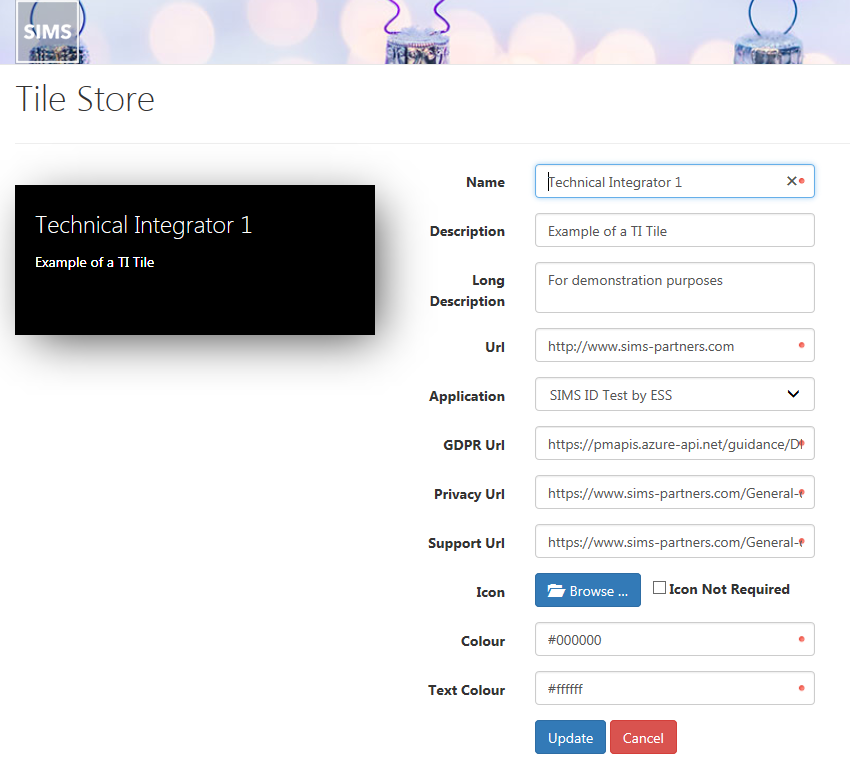Click the Tile Store page heading
This screenshot has width=850, height=773.
85,99
